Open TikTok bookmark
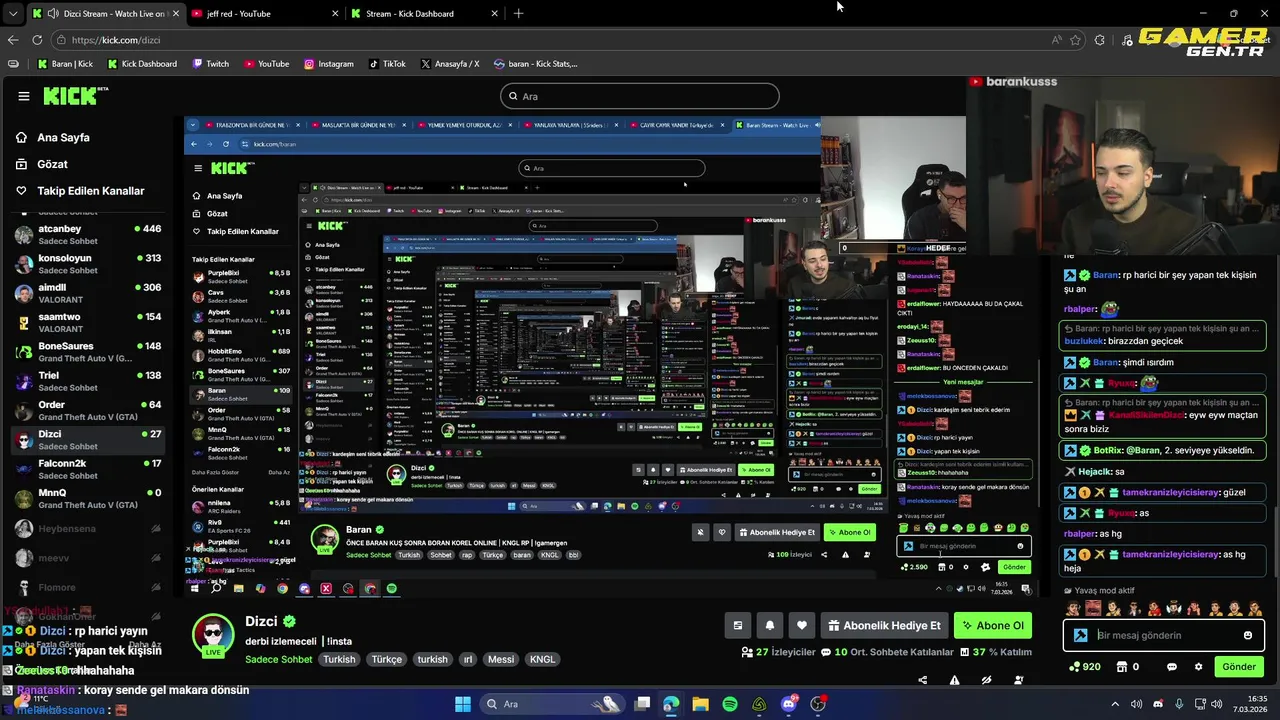 click(387, 64)
